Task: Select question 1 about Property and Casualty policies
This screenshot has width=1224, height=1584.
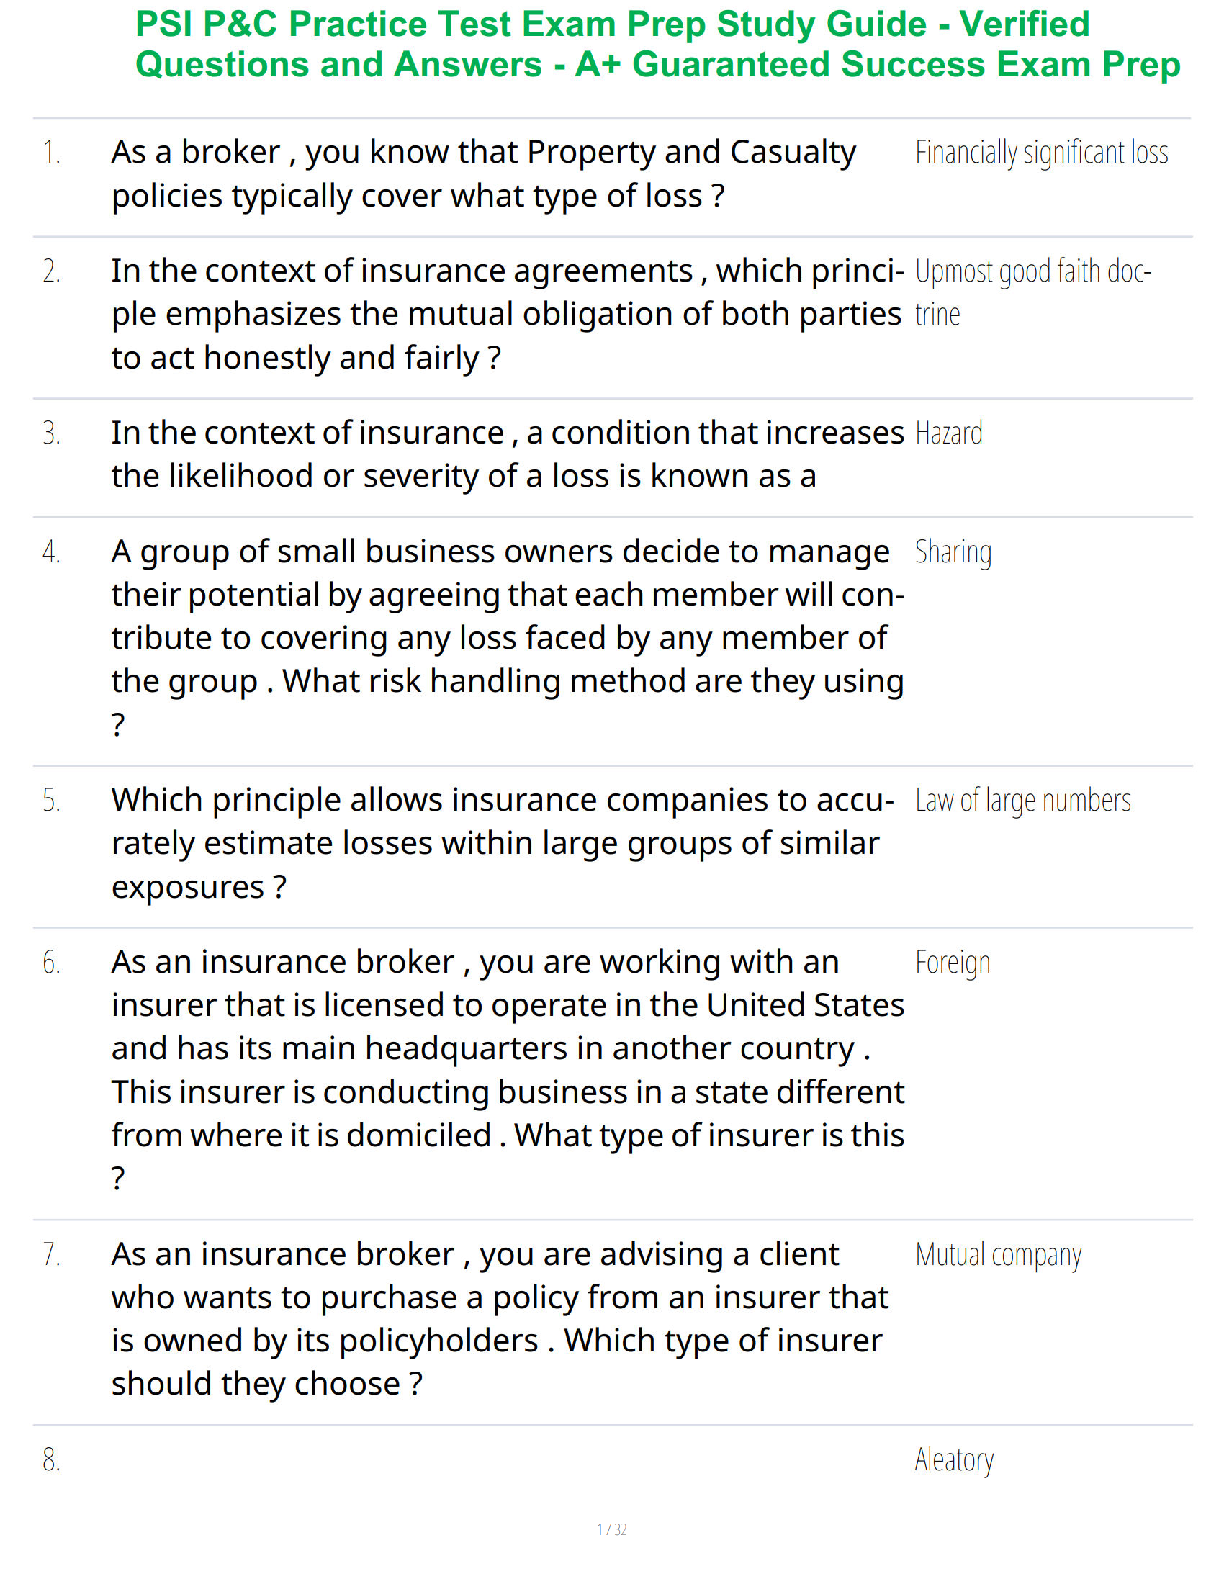Action: pos(484,174)
